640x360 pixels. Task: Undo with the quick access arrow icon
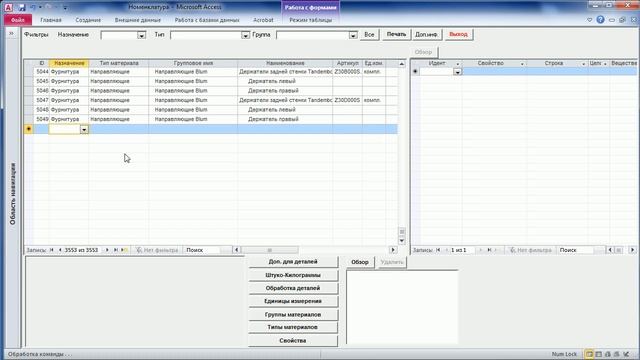click(33, 7)
